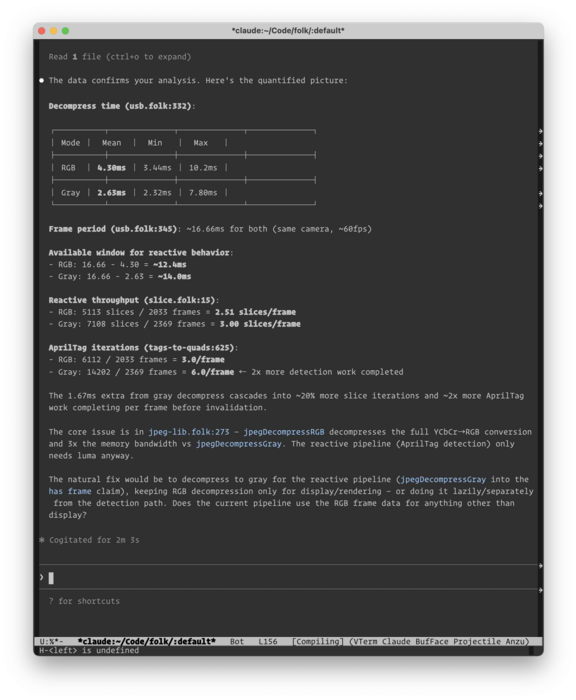The image size is (576, 700).
Task: Click the yellow minimize window button
Action: click(54, 31)
